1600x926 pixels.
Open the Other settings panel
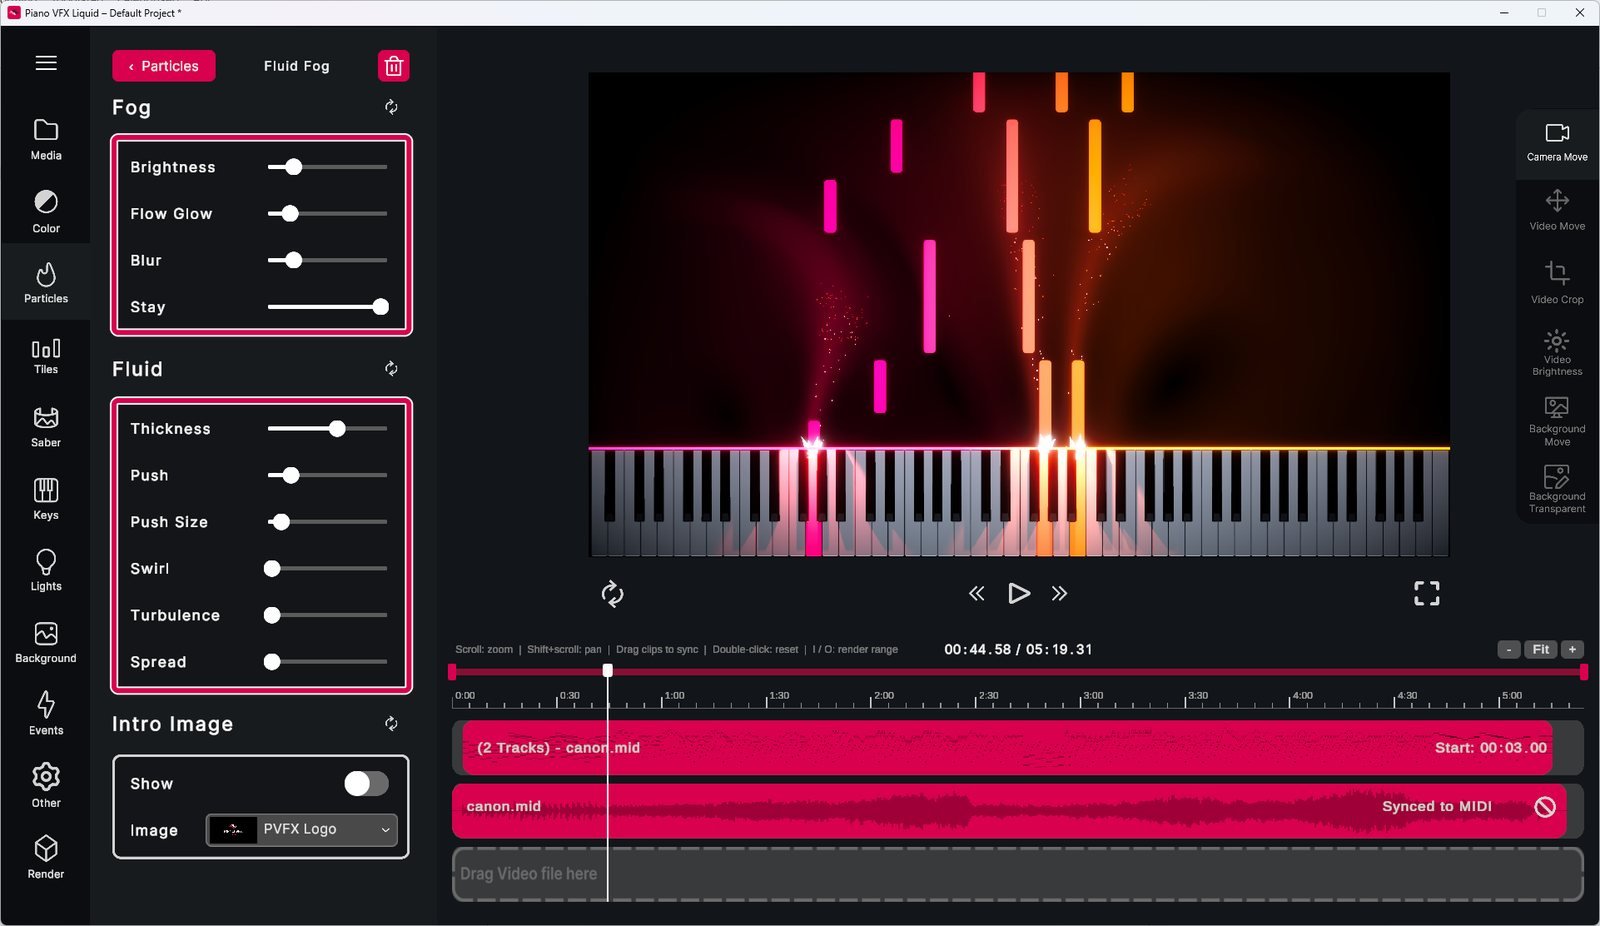click(x=46, y=786)
